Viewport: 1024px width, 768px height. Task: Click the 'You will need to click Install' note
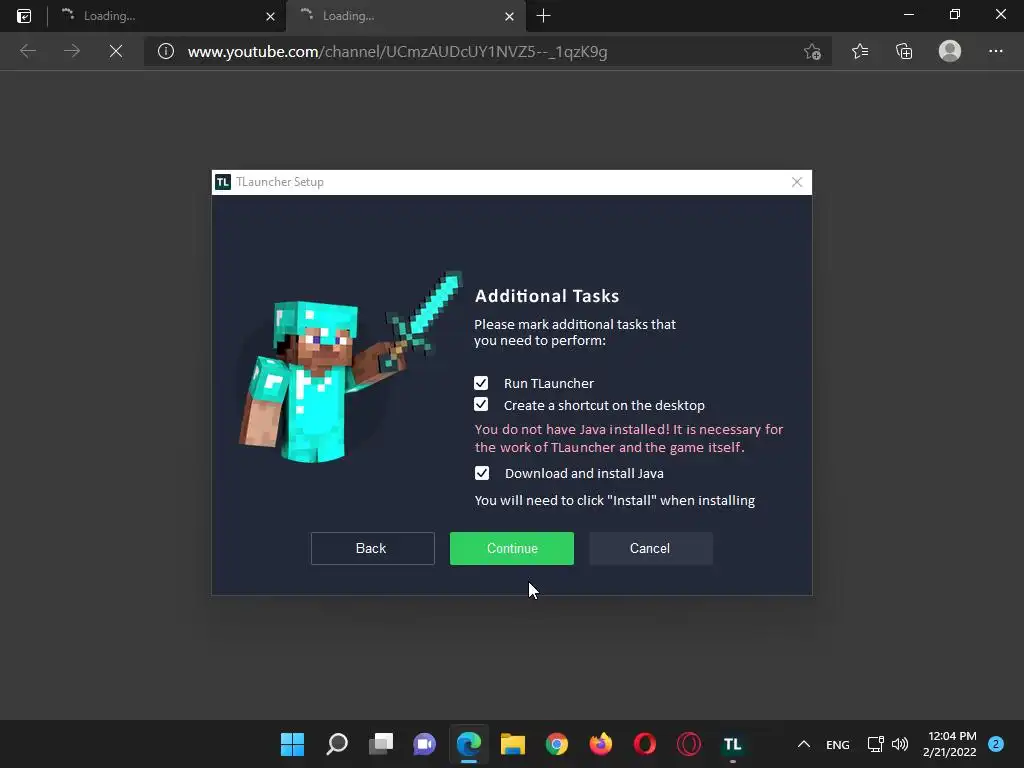(615, 500)
